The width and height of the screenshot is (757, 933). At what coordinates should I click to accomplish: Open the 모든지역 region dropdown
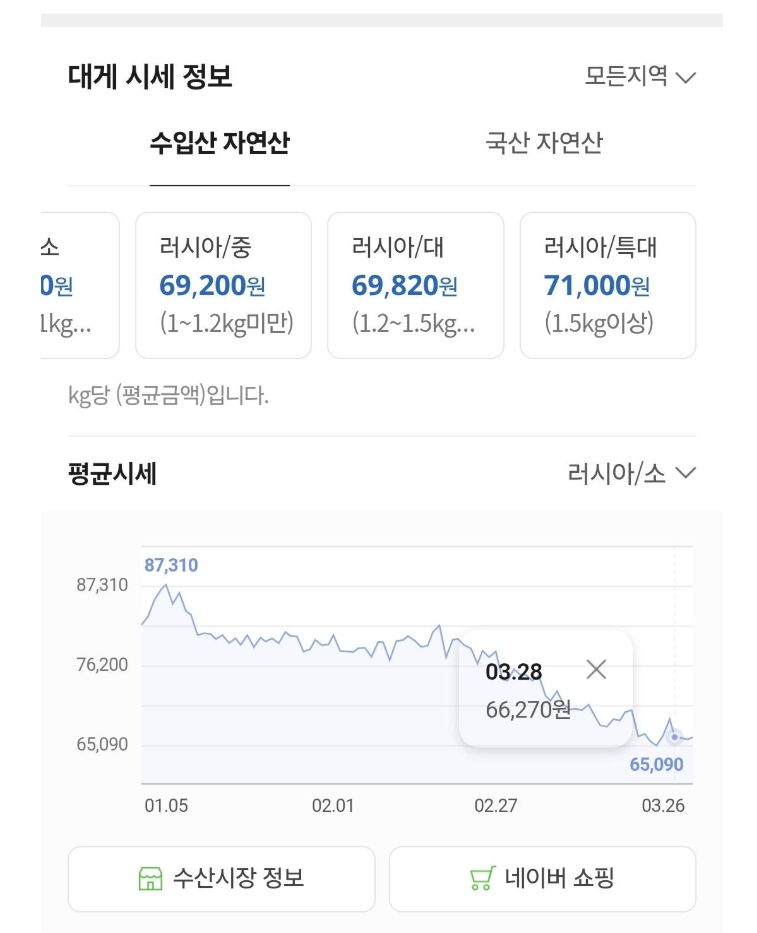pos(638,77)
